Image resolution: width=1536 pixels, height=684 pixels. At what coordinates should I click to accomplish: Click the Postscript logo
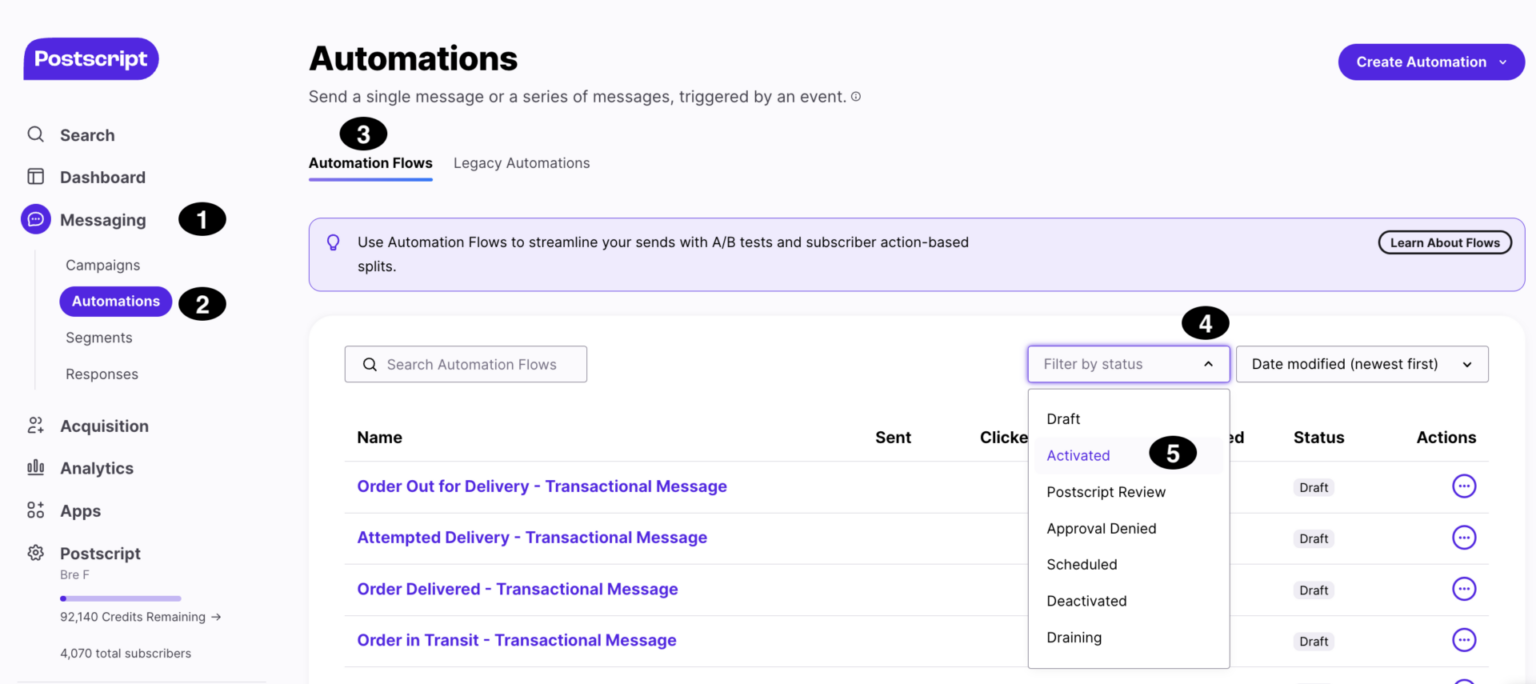(90, 58)
